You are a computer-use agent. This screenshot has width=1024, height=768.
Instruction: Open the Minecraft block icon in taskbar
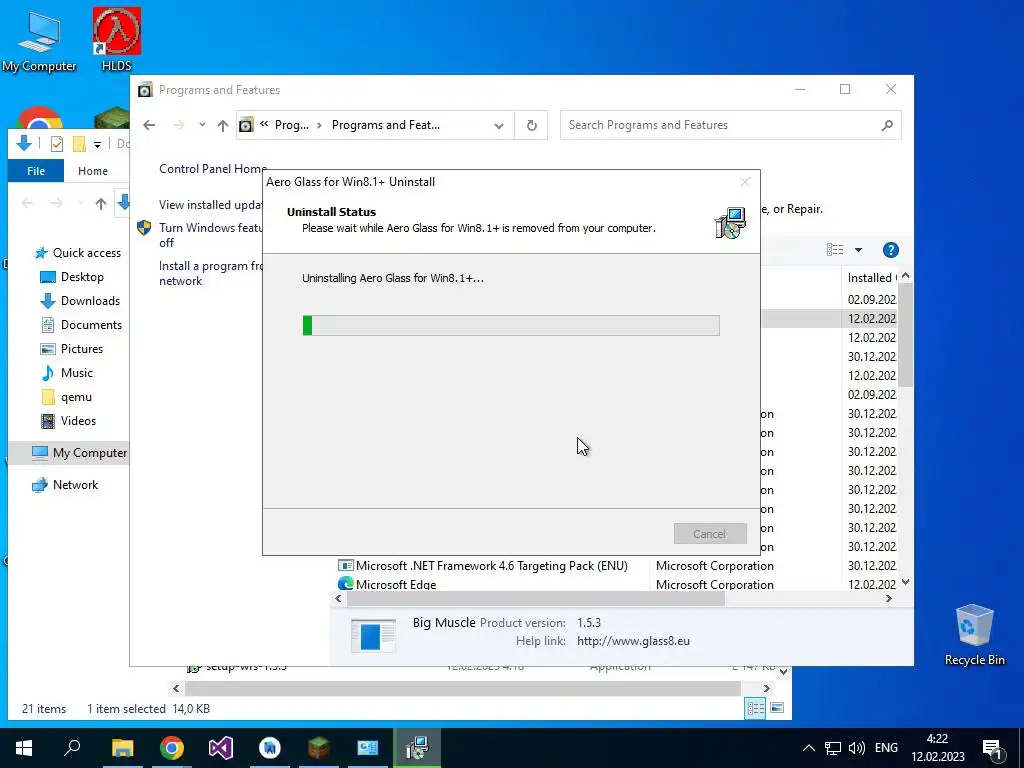pos(319,748)
